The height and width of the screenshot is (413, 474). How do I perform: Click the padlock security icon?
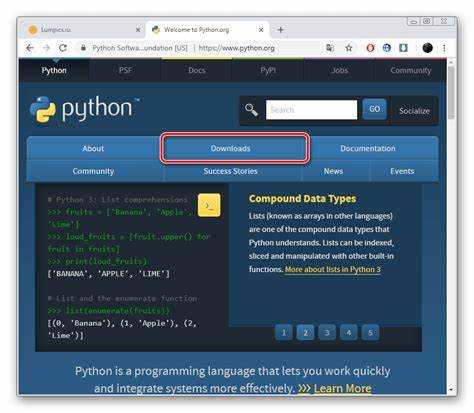click(84, 48)
